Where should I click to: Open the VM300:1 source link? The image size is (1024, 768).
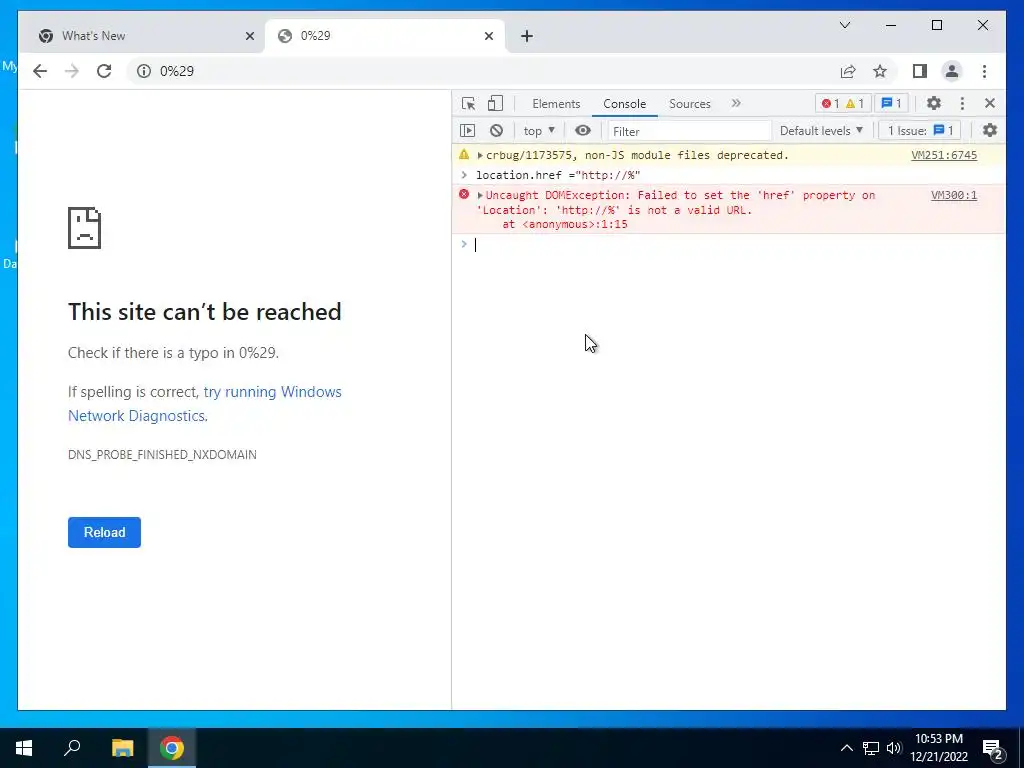953,195
